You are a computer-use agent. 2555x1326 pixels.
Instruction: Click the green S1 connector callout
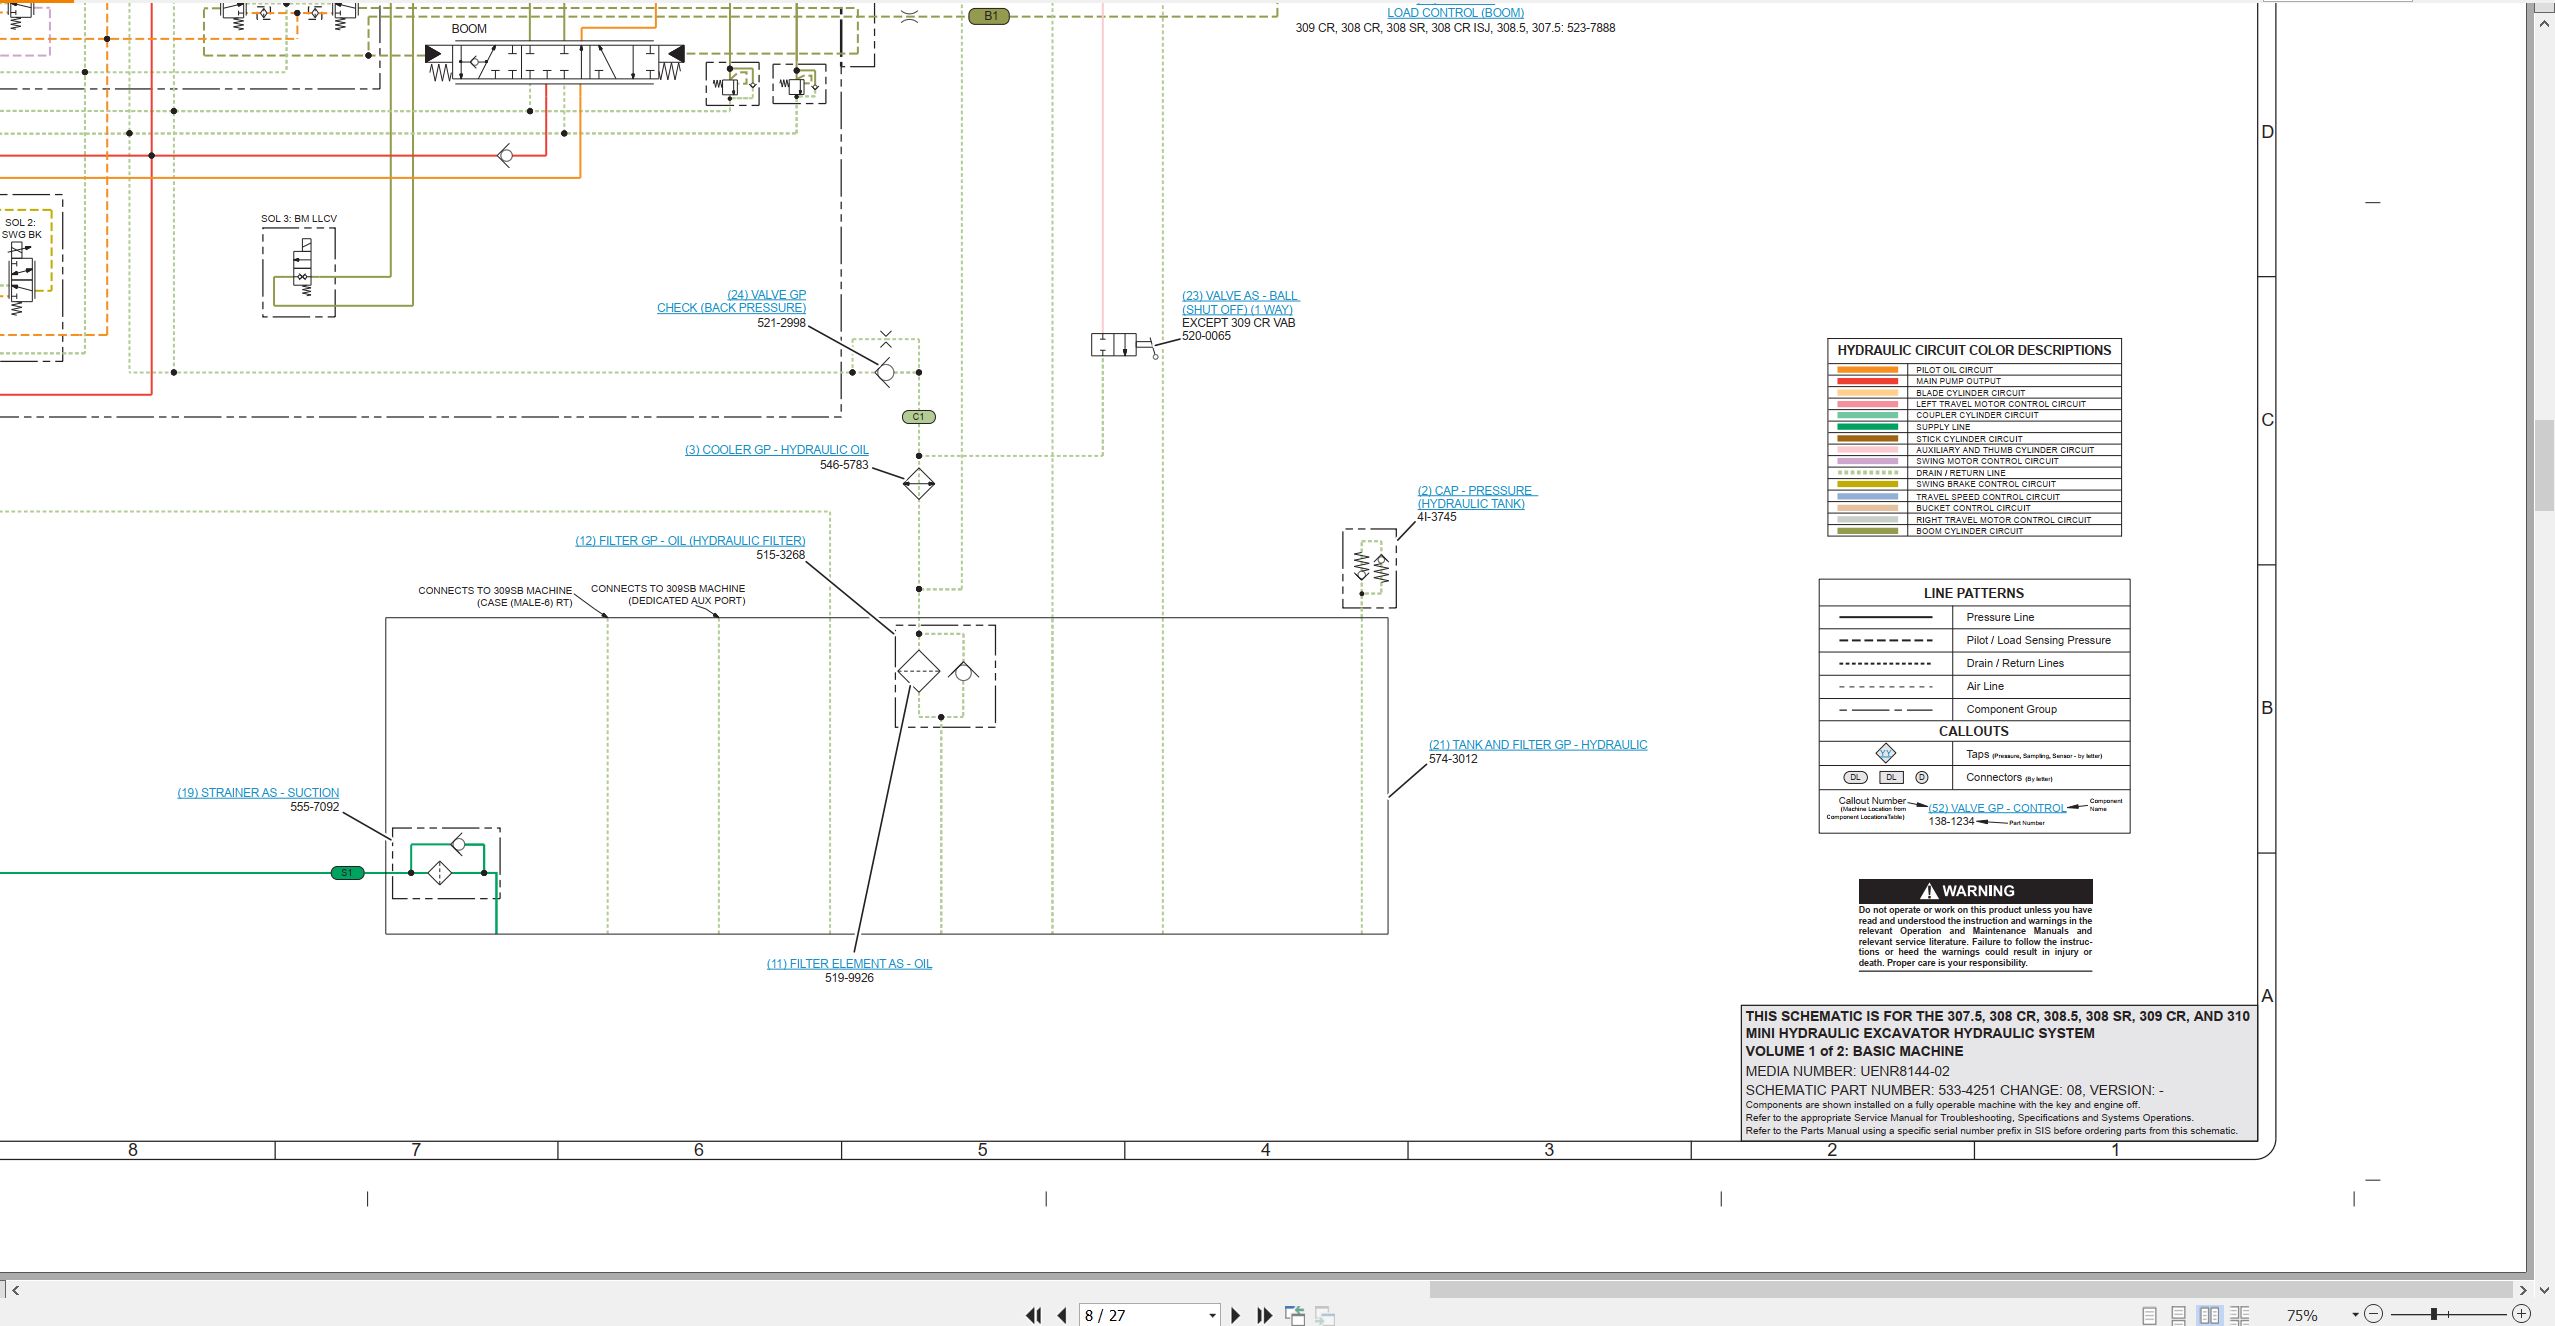(x=347, y=873)
